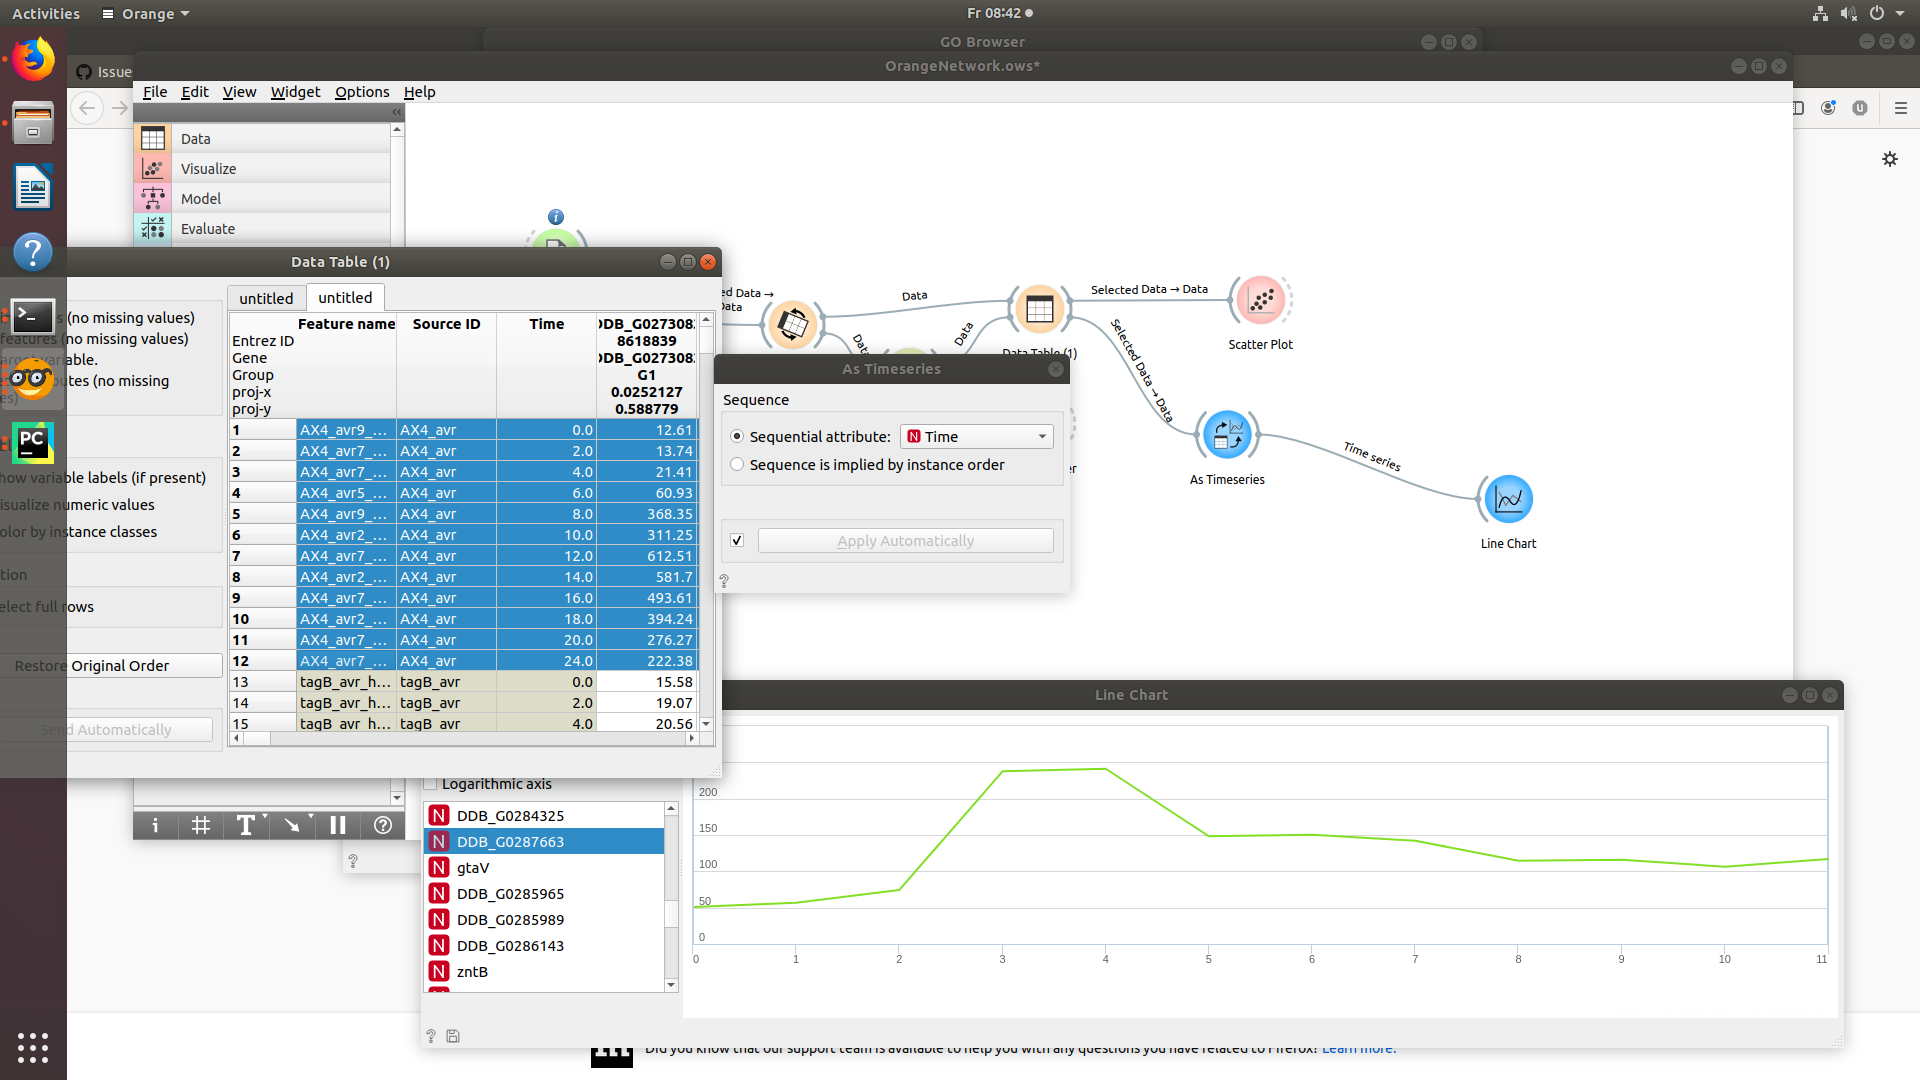Screen dimensions: 1920x1080
Task: Click the pause/freeze icon in the plot toolbar
Action: point(337,825)
